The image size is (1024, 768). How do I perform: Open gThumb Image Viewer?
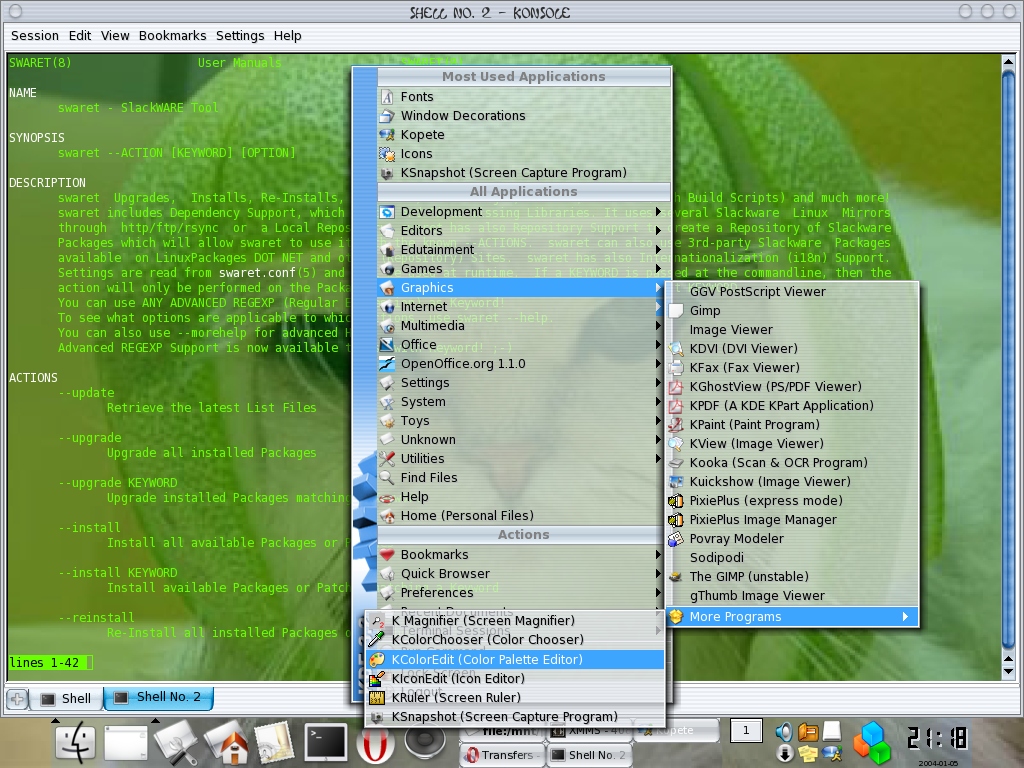pos(792,596)
